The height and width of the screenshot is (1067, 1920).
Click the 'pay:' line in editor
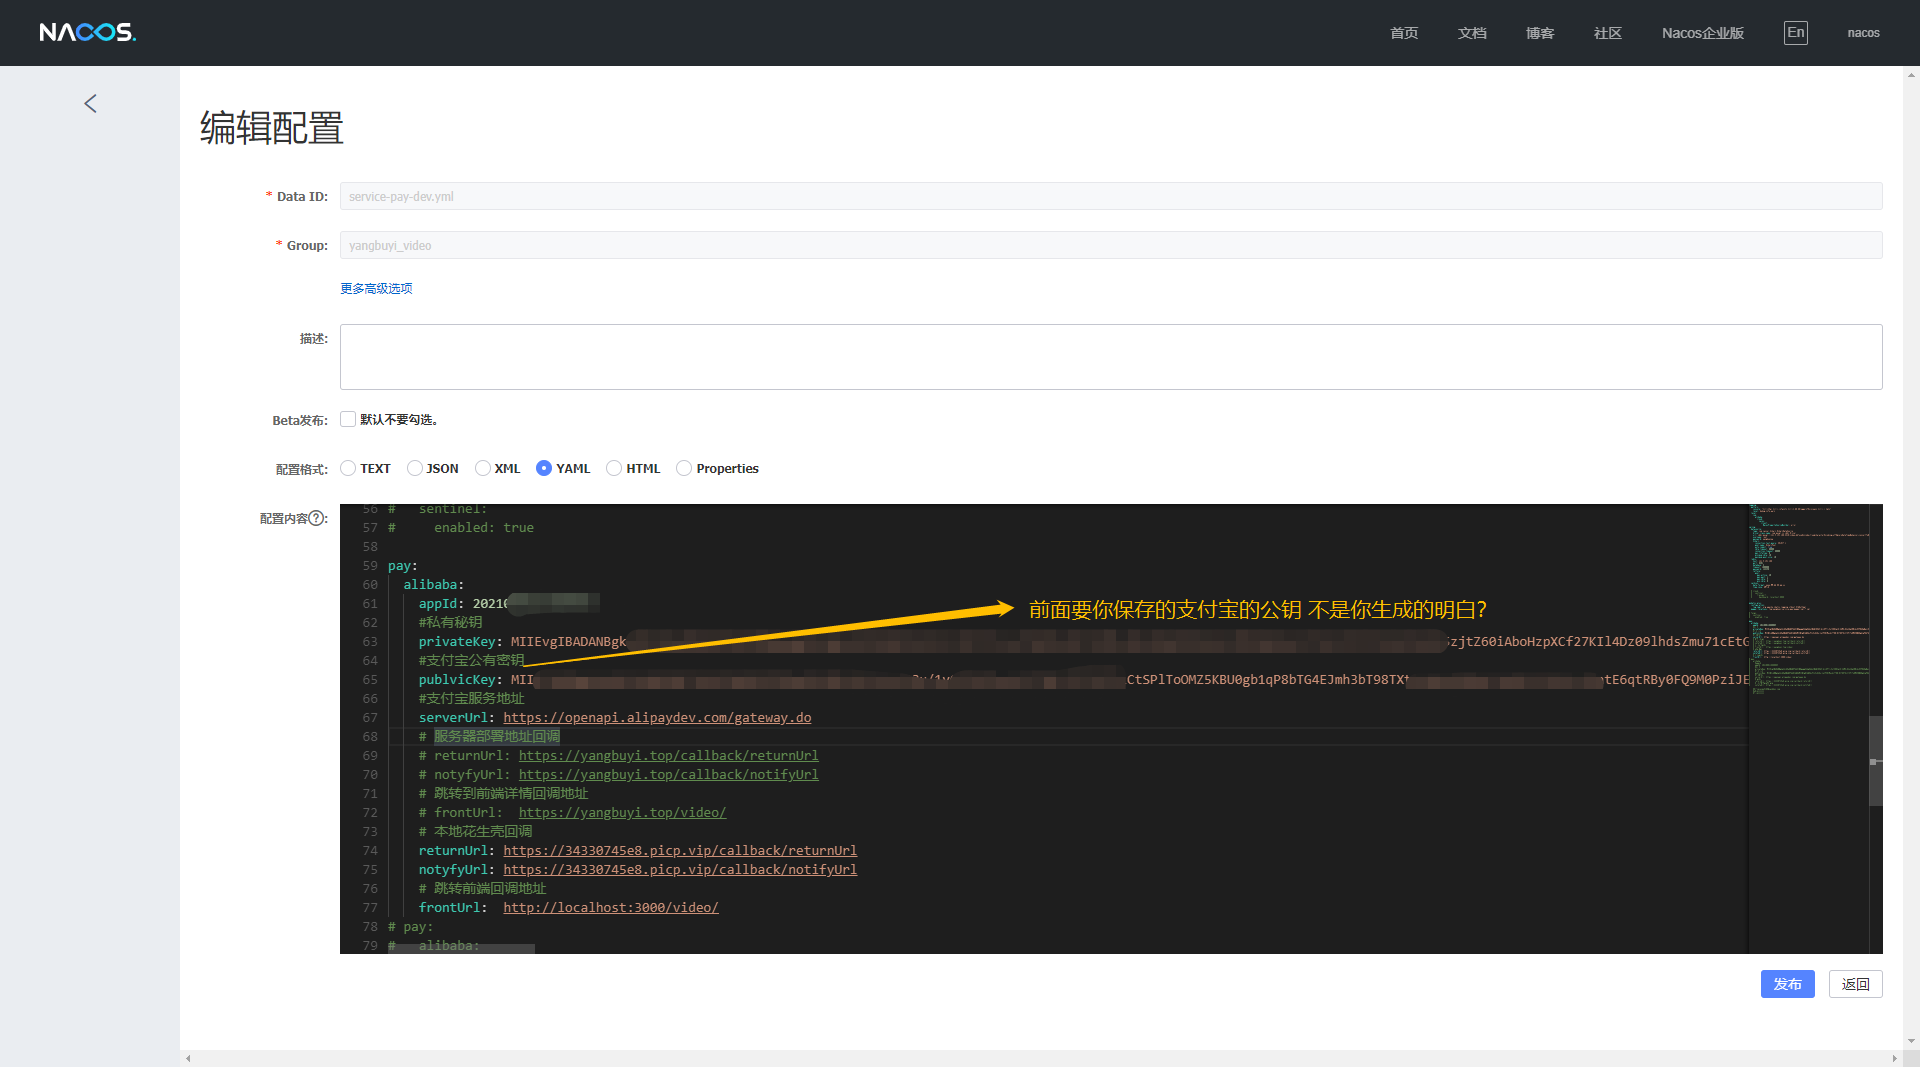tap(403, 565)
